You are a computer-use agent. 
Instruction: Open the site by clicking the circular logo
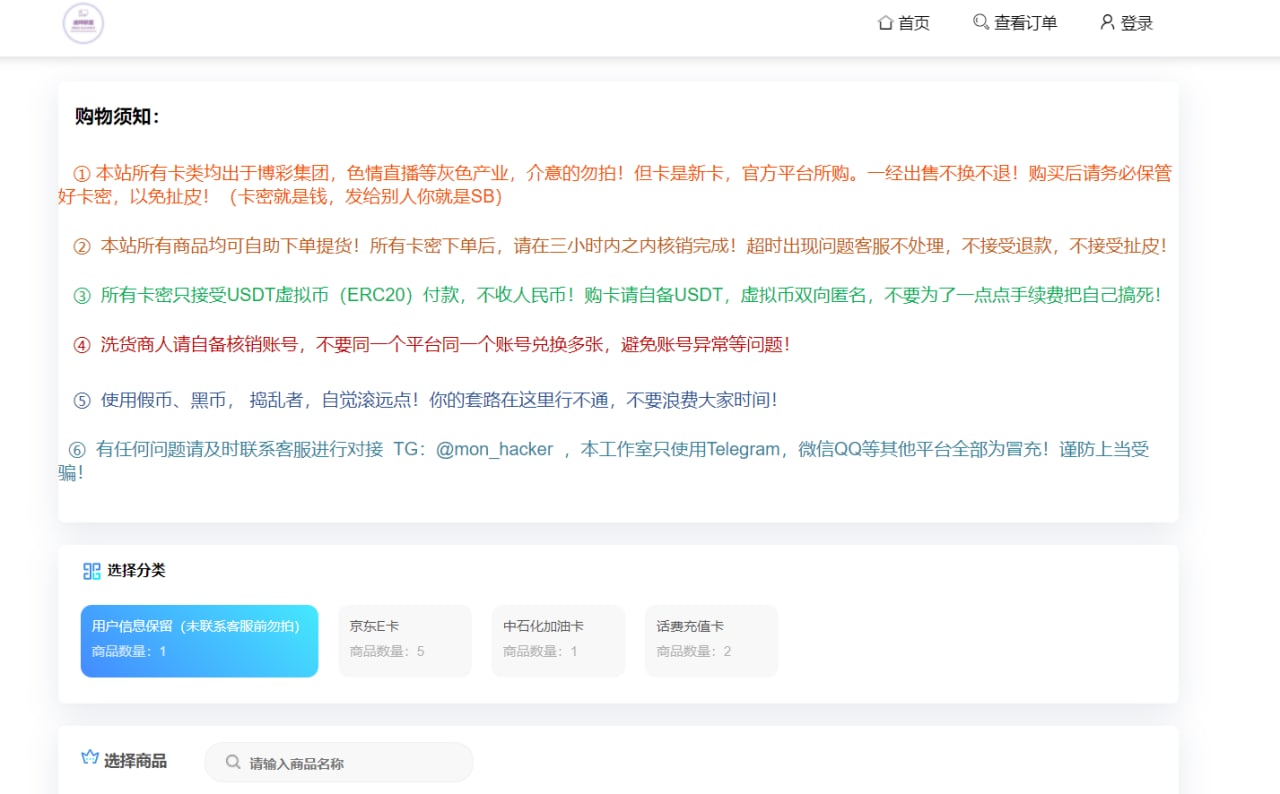coord(84,23)
